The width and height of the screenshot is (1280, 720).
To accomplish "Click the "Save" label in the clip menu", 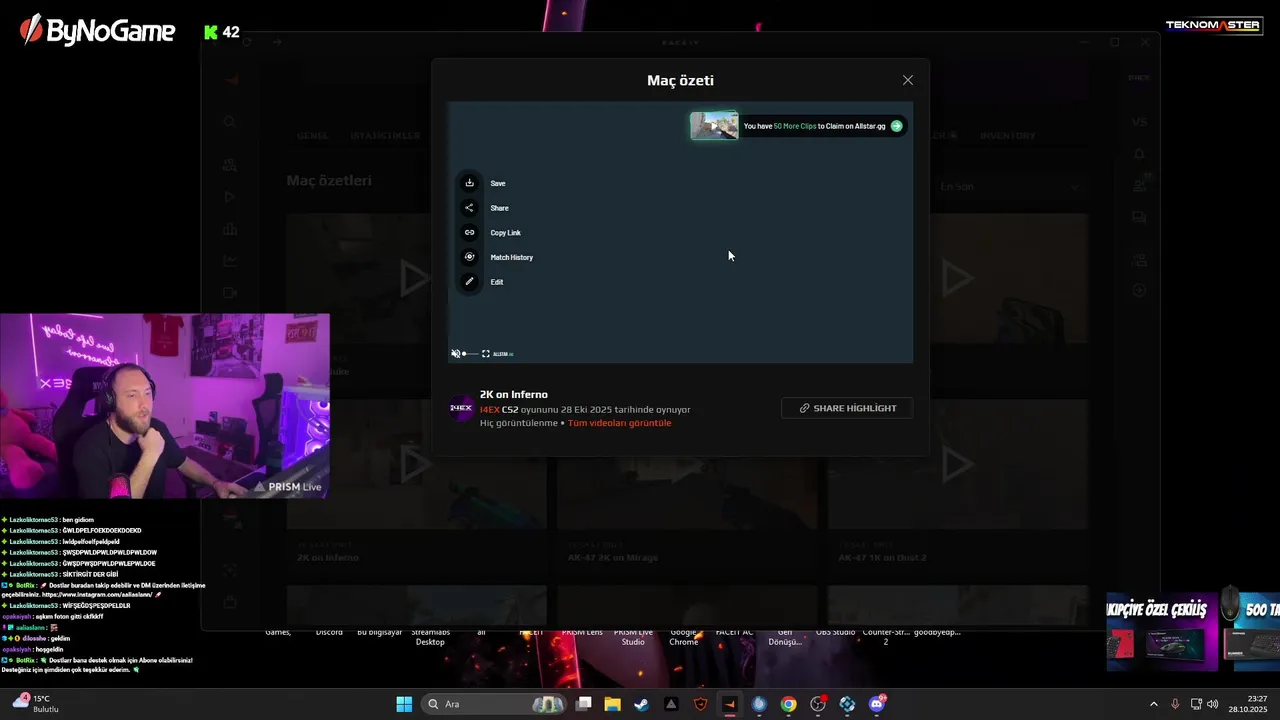I will (498, 183).
